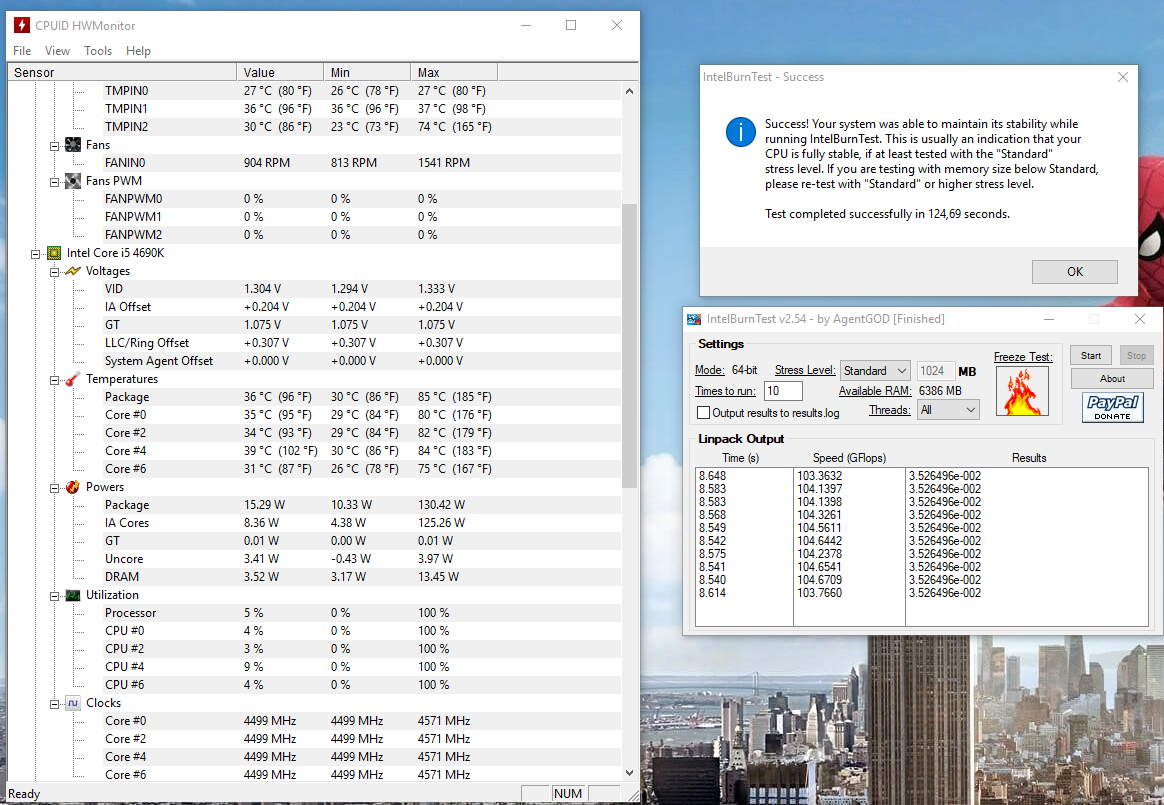Collapse the Intel Core i5 4690K node
Image resolution: width=1164 pixels, height=805 pixels.
(x=35, y=254)
